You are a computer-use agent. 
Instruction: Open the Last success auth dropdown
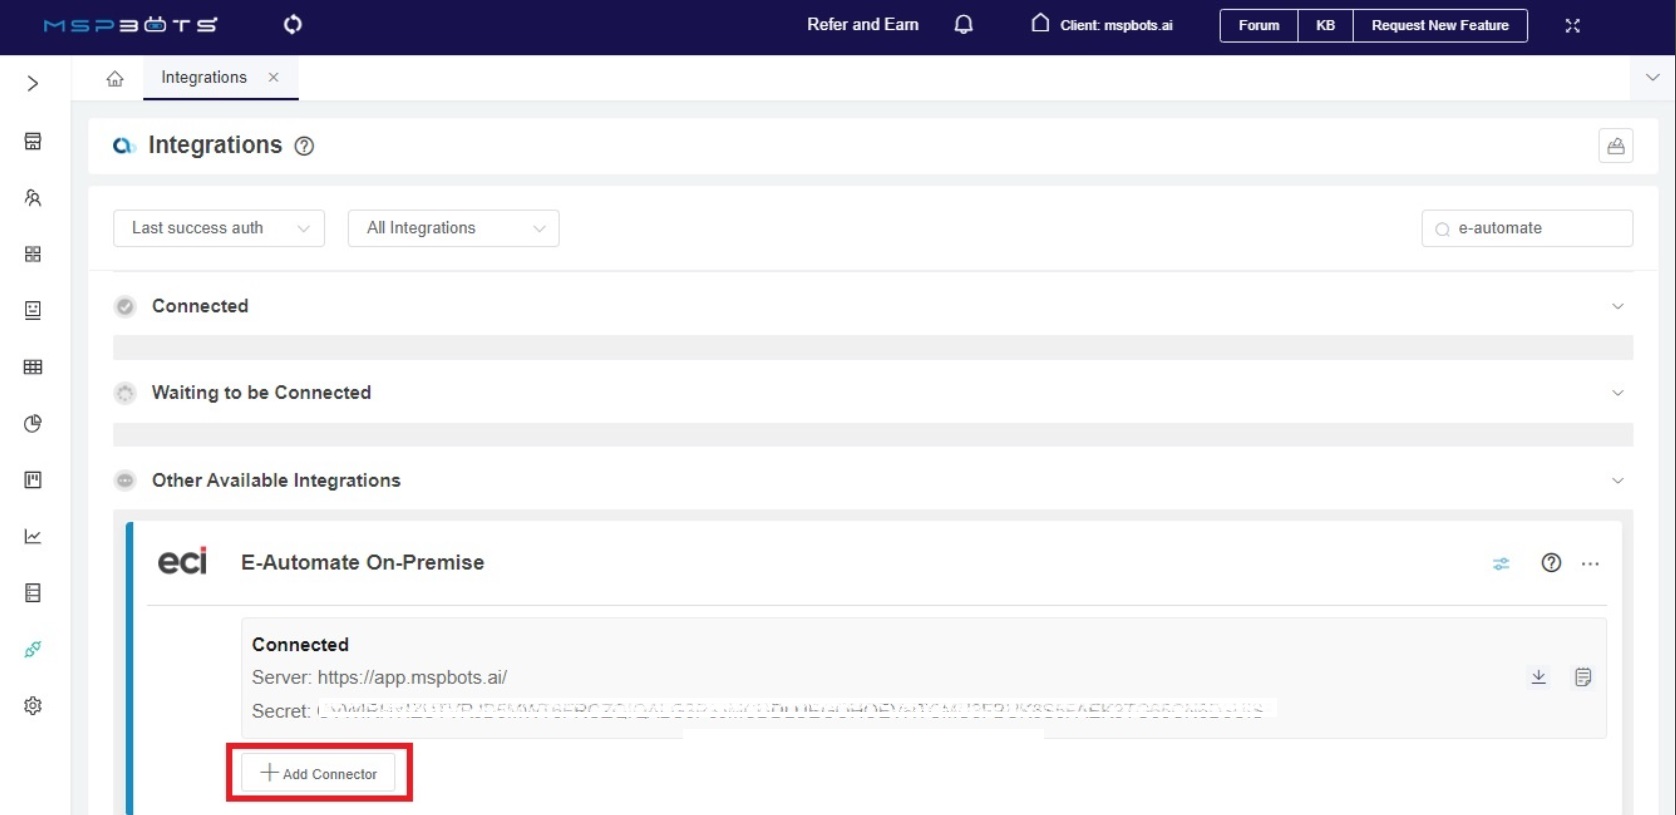(x=219, y=228)
